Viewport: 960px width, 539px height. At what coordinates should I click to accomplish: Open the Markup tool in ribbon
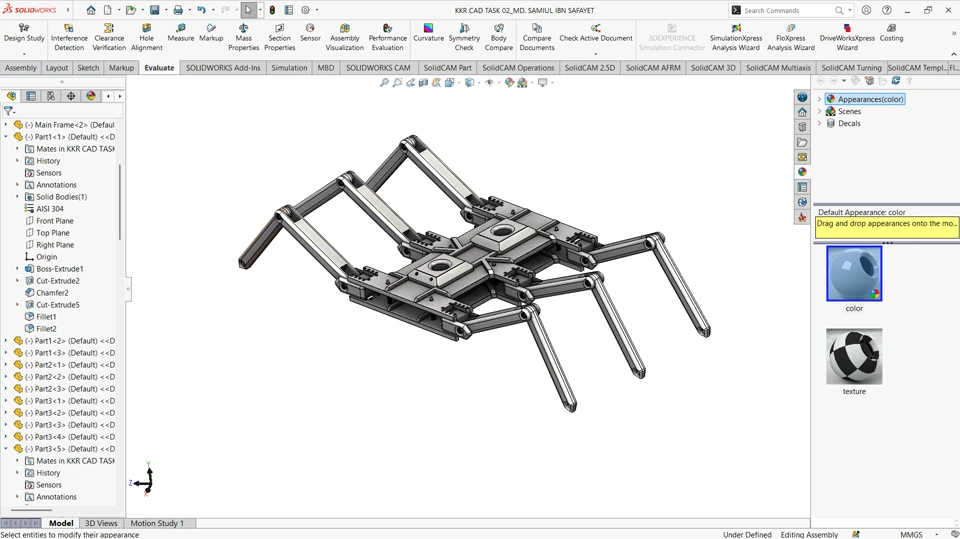(x=211, y=33)
